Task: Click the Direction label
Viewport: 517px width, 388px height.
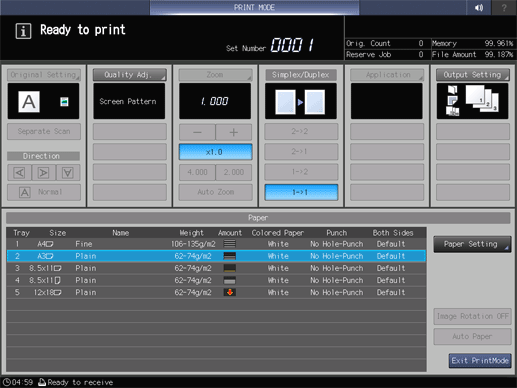Action: click(x=43, y=156)
